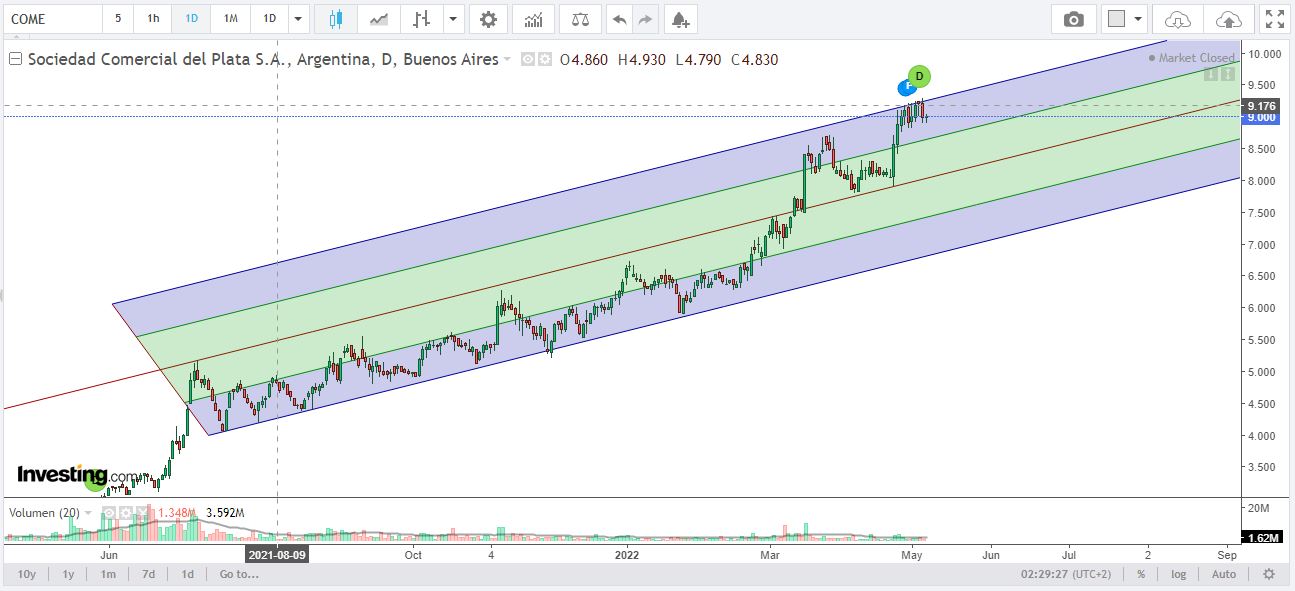Screen dimensions: 1295x591
Task: Click the green D dividend marker
Action: (919, 75)
